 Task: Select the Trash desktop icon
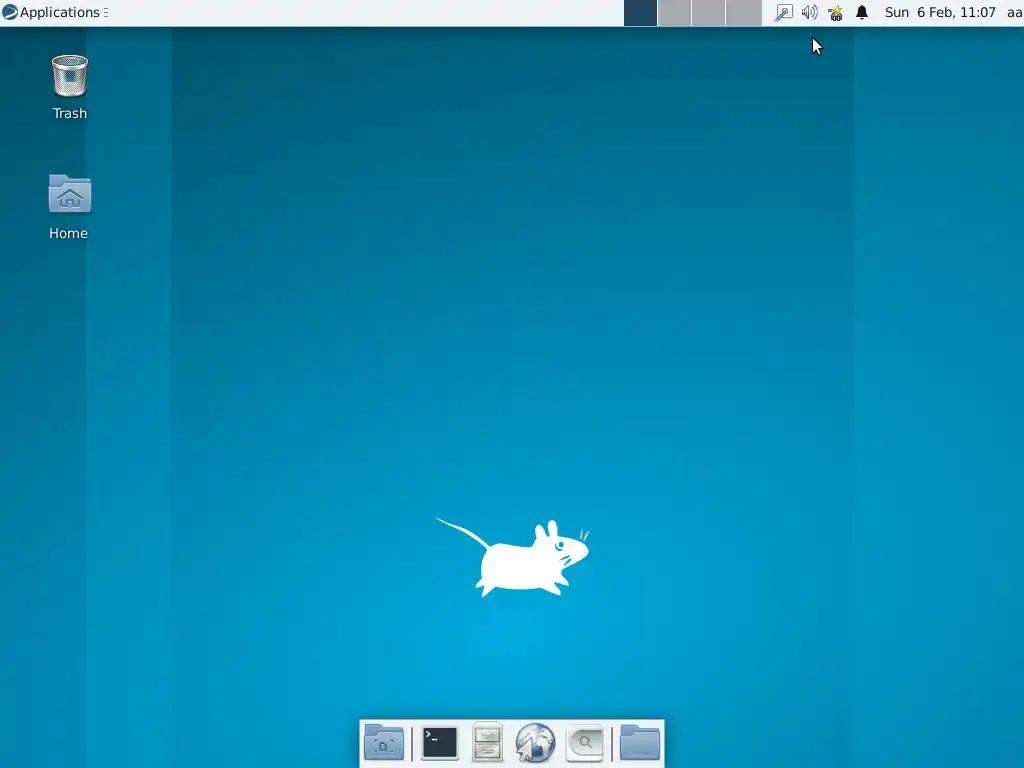point(70,76)
